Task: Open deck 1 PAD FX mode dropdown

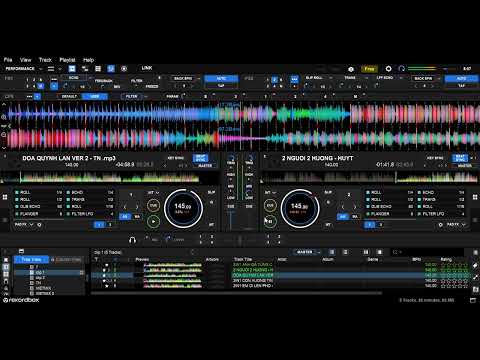Action: pos(23,225)
